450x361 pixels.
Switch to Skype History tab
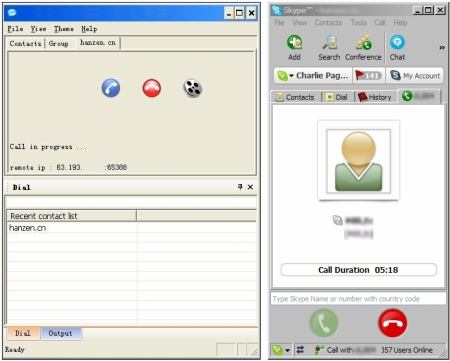[375, 97]
